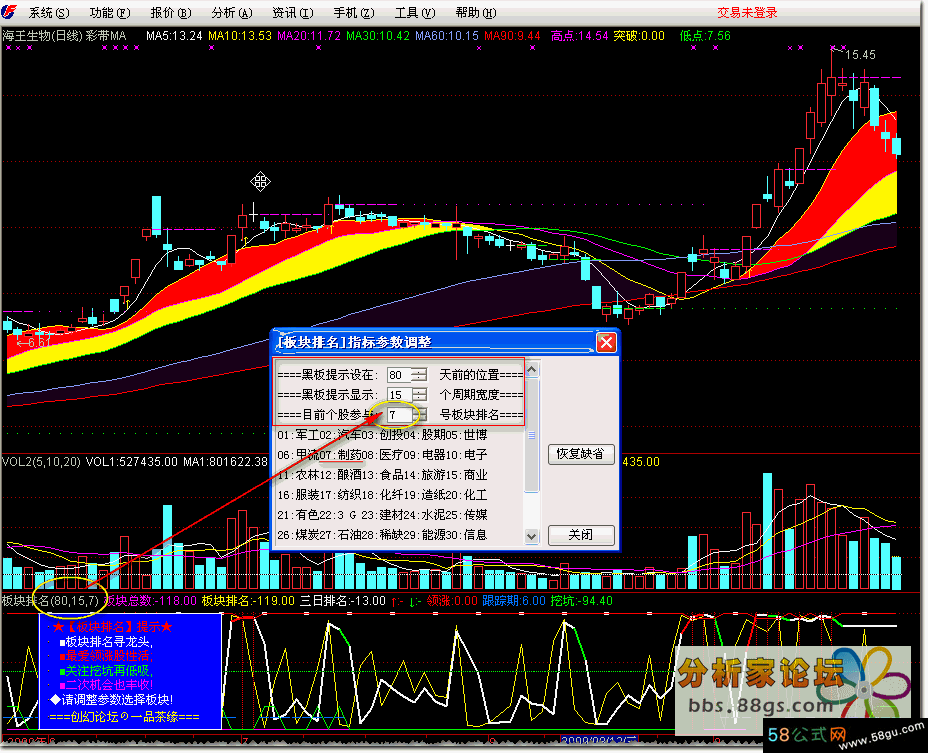The image size is (928, 753).
Task: Click the spinner beside the 15 field
Action: pos(420,395)
